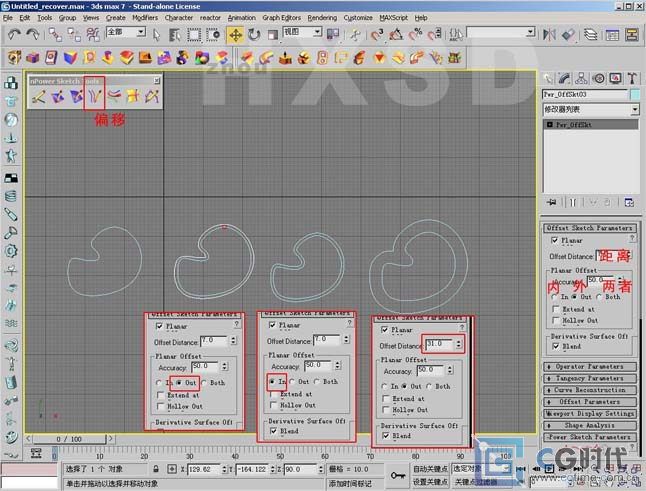Toggle the Angle Snap tool

coord(396,35)
